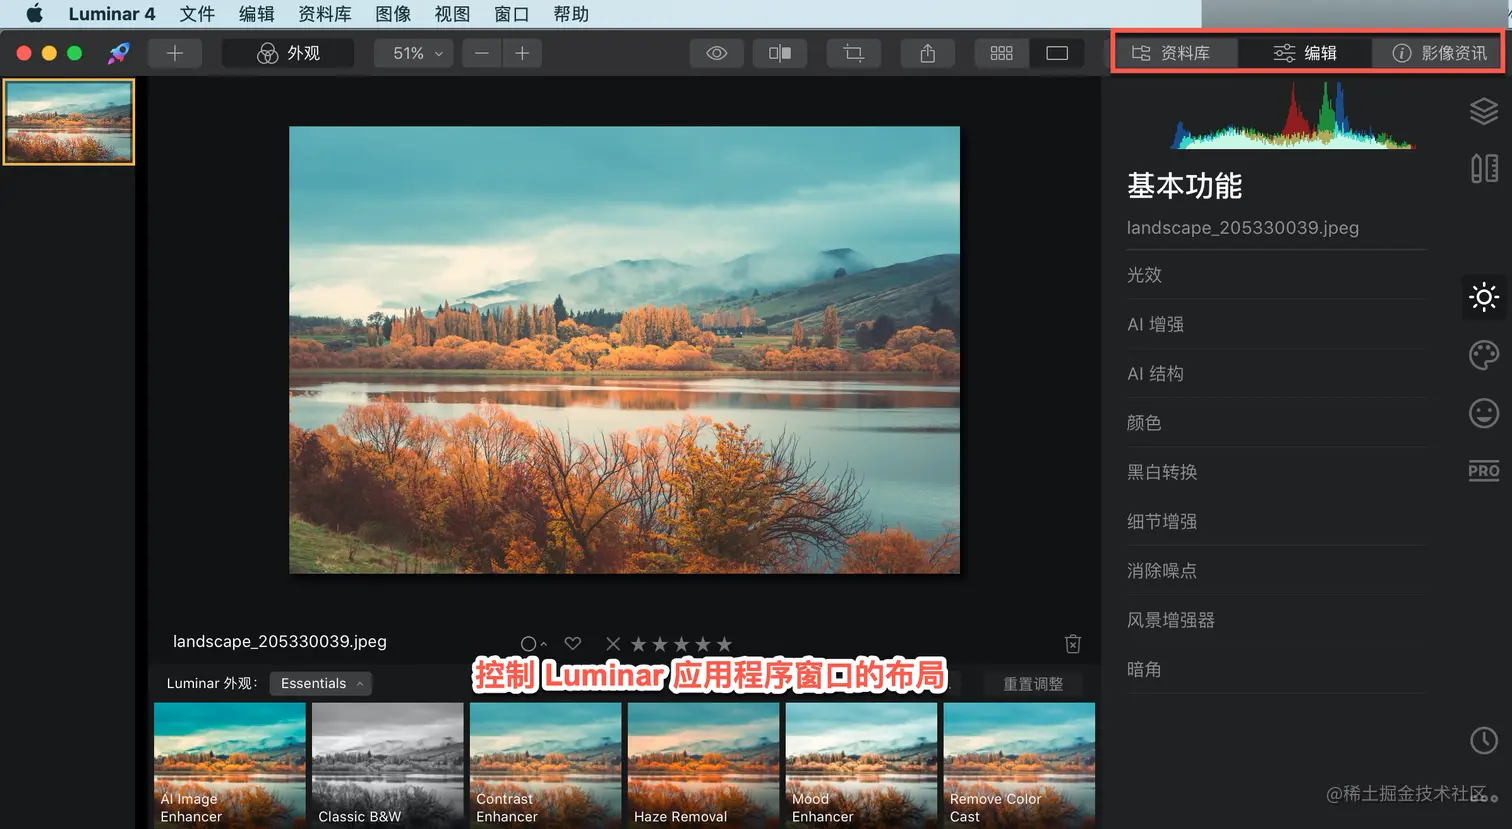Toggle the eye preview original icon

[x=716, y=53]
